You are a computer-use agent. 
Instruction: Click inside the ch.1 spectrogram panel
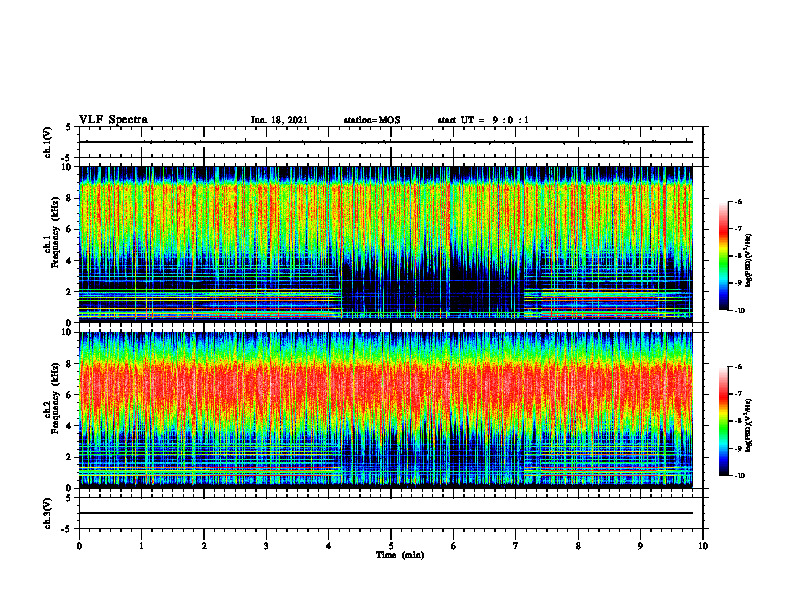(385, 244)
